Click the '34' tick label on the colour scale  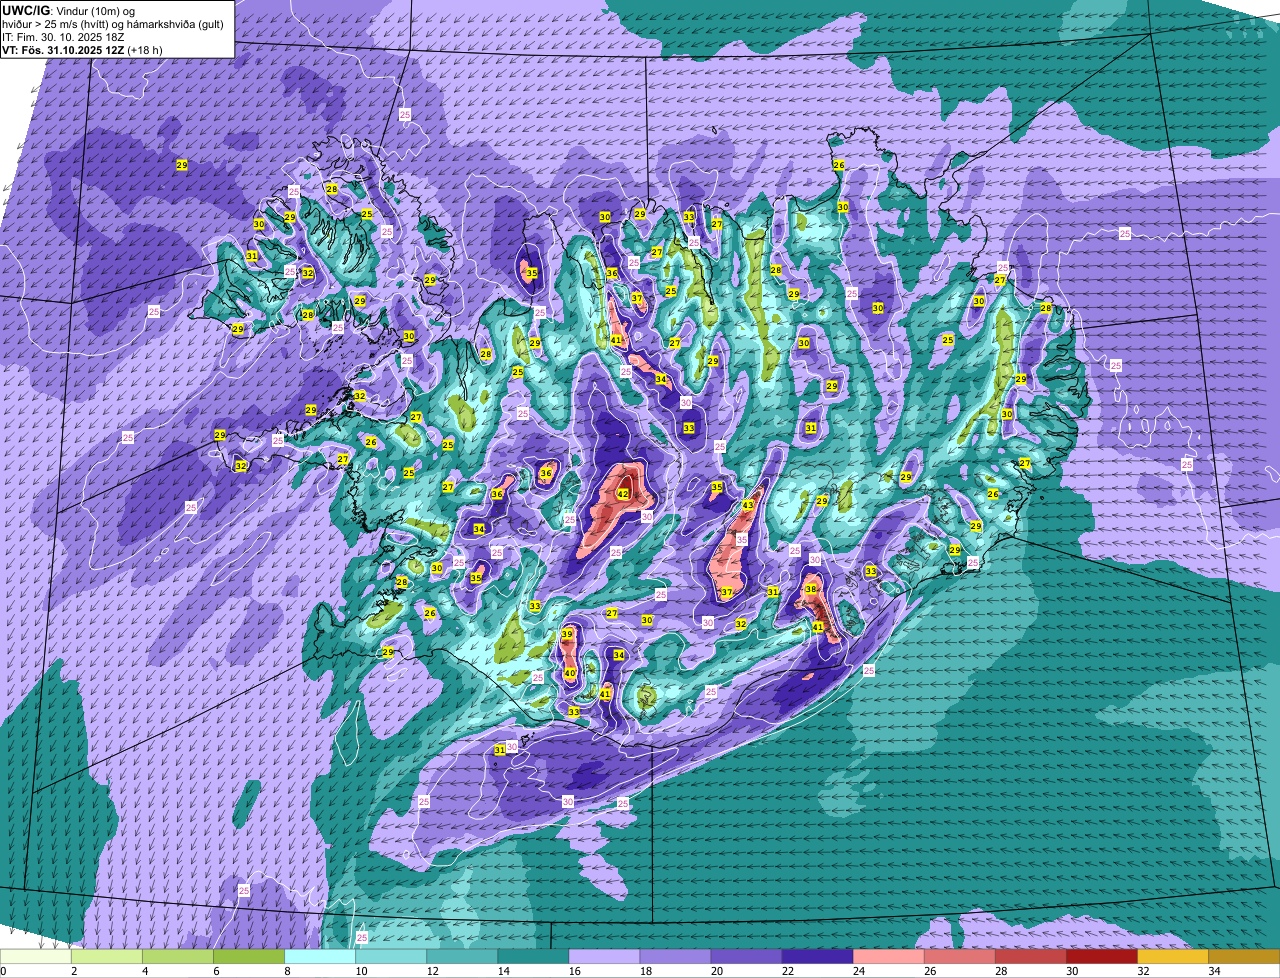(x=1214, y=971)
